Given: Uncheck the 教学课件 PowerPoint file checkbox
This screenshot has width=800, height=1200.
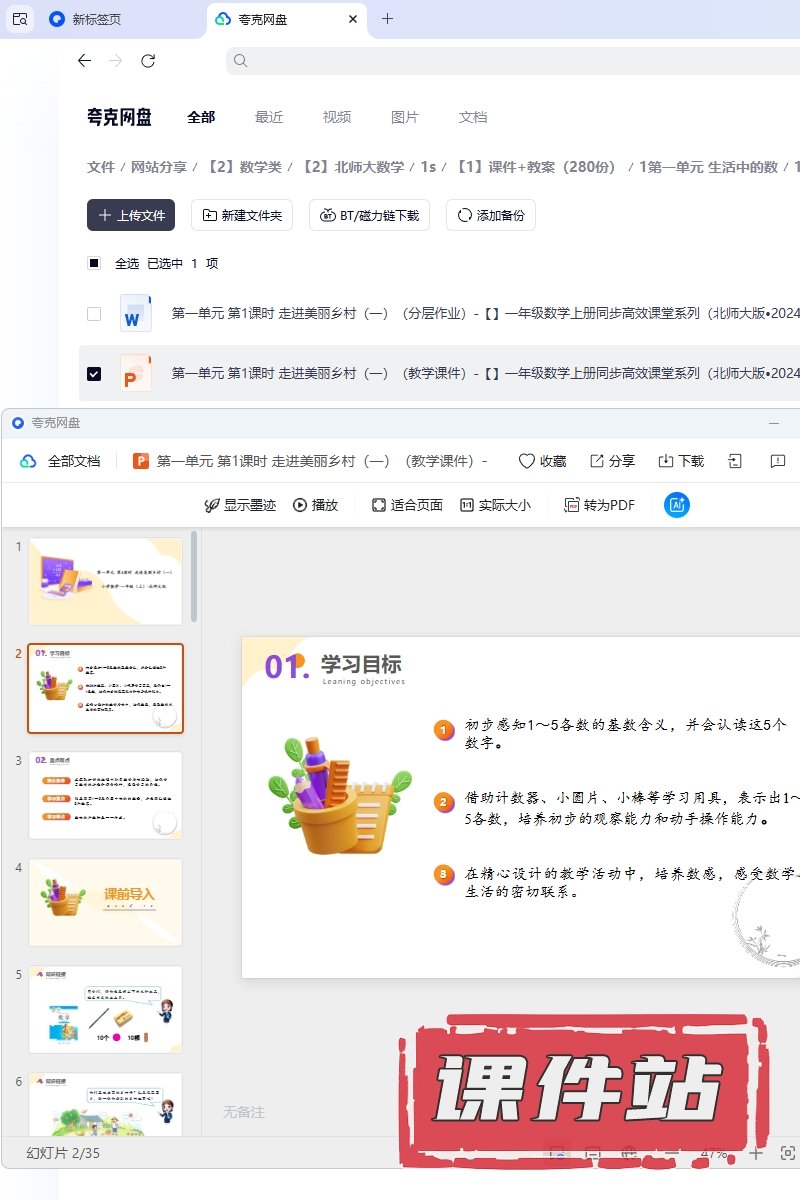Looking at the screenshot, I should coord(94,373).
